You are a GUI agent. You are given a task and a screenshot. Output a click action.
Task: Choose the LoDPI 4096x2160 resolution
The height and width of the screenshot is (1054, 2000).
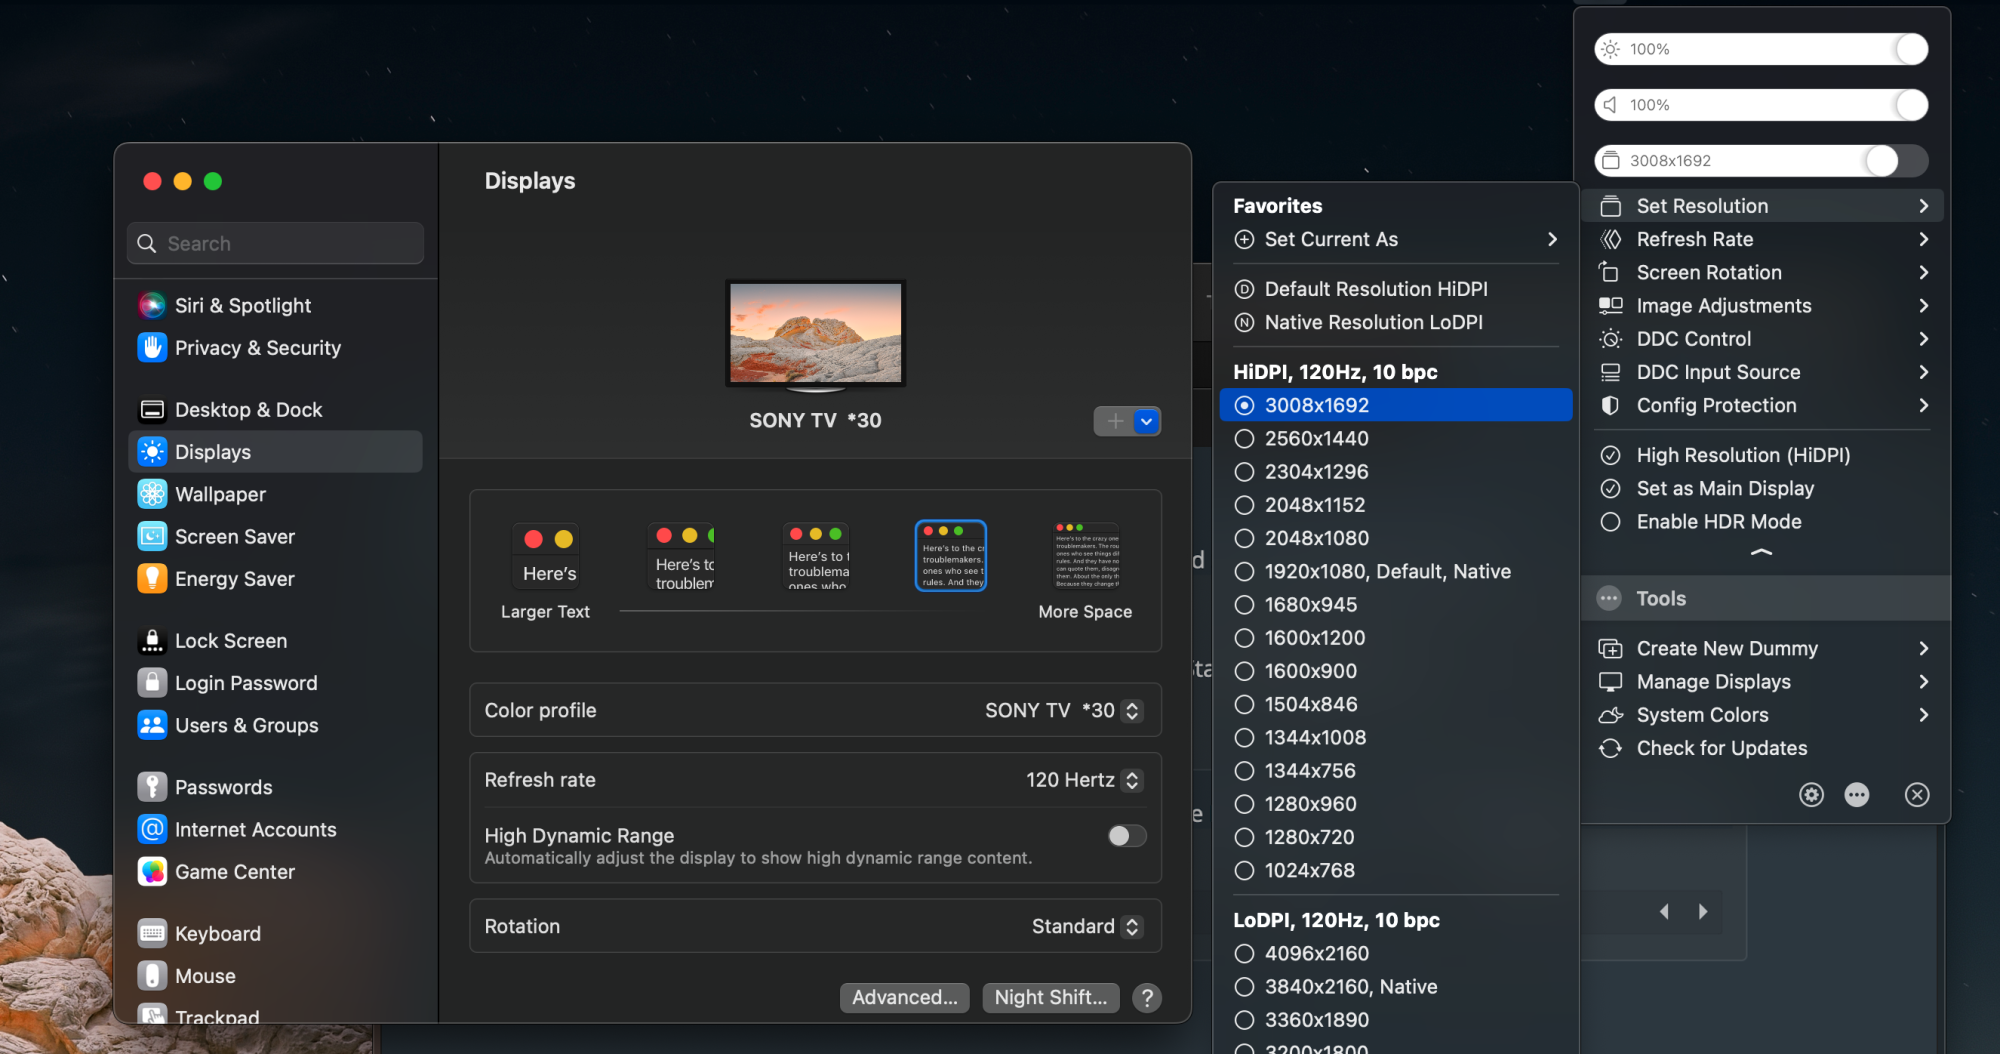(x=1395, y=953)
